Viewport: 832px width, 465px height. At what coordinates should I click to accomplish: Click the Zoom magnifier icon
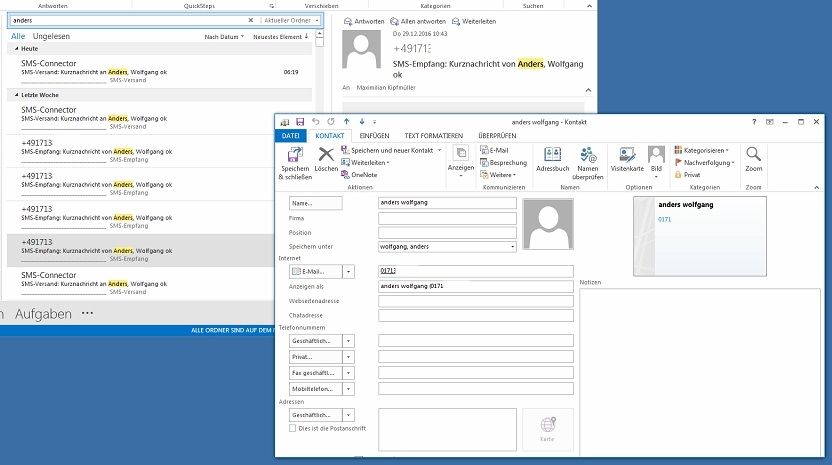[x=753, y=155]
